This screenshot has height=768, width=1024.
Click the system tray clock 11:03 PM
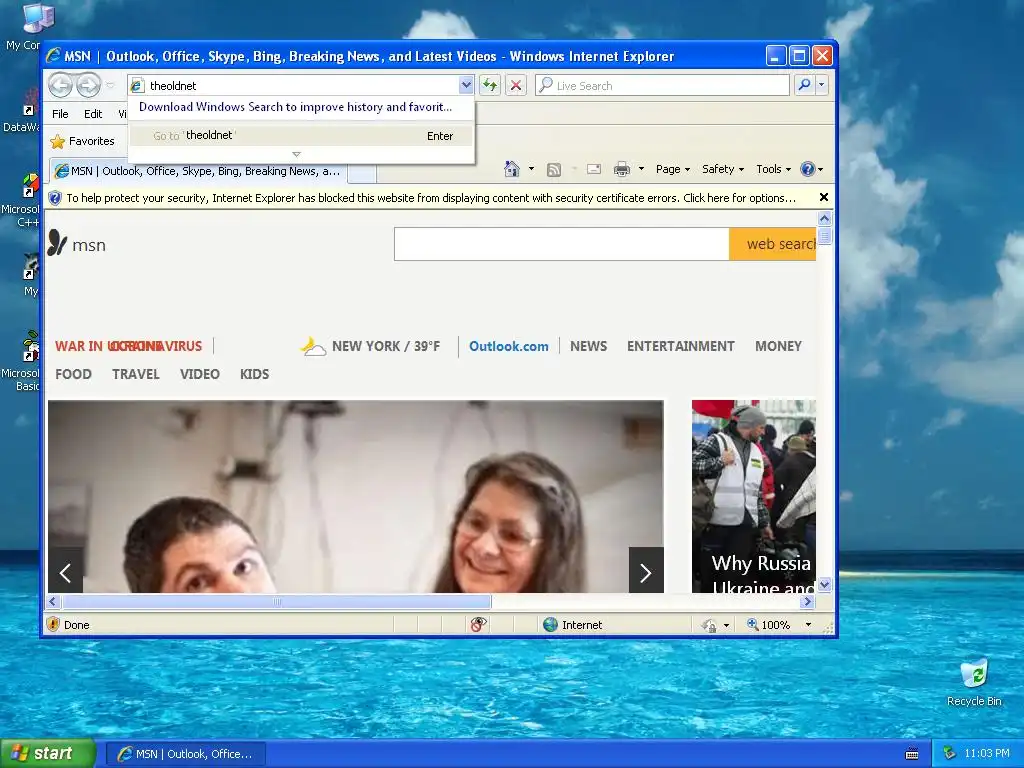pyautogui.click(x=987, y=754)
